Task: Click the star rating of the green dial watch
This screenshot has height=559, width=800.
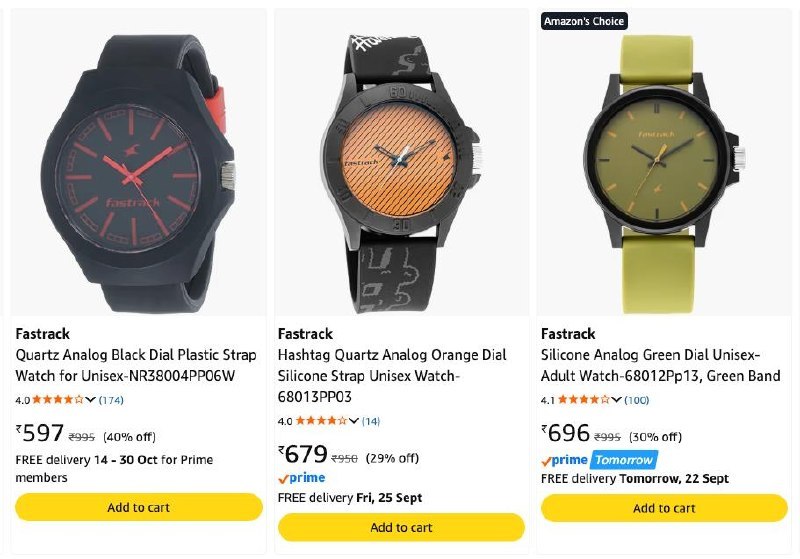Action: 583,399
